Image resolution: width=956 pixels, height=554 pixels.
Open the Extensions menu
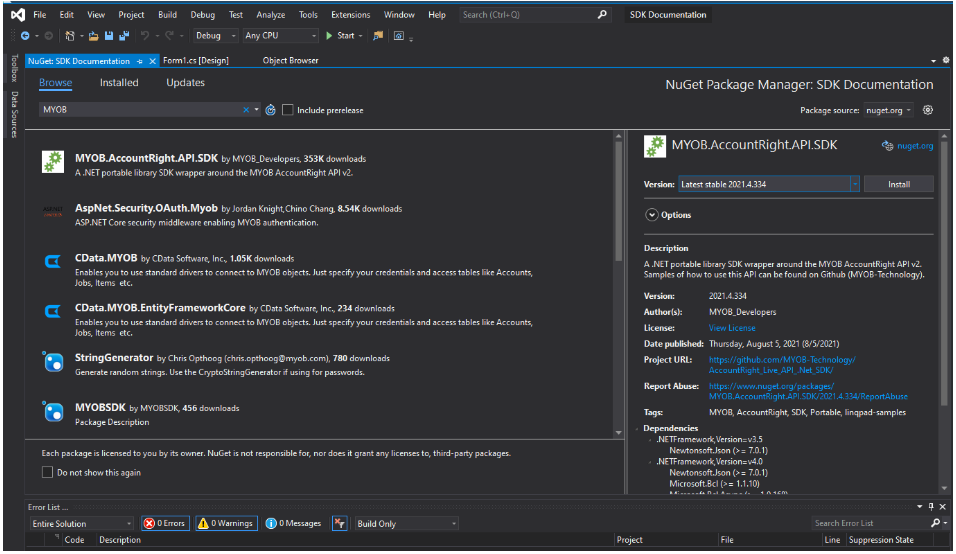(x=351, y=15)
